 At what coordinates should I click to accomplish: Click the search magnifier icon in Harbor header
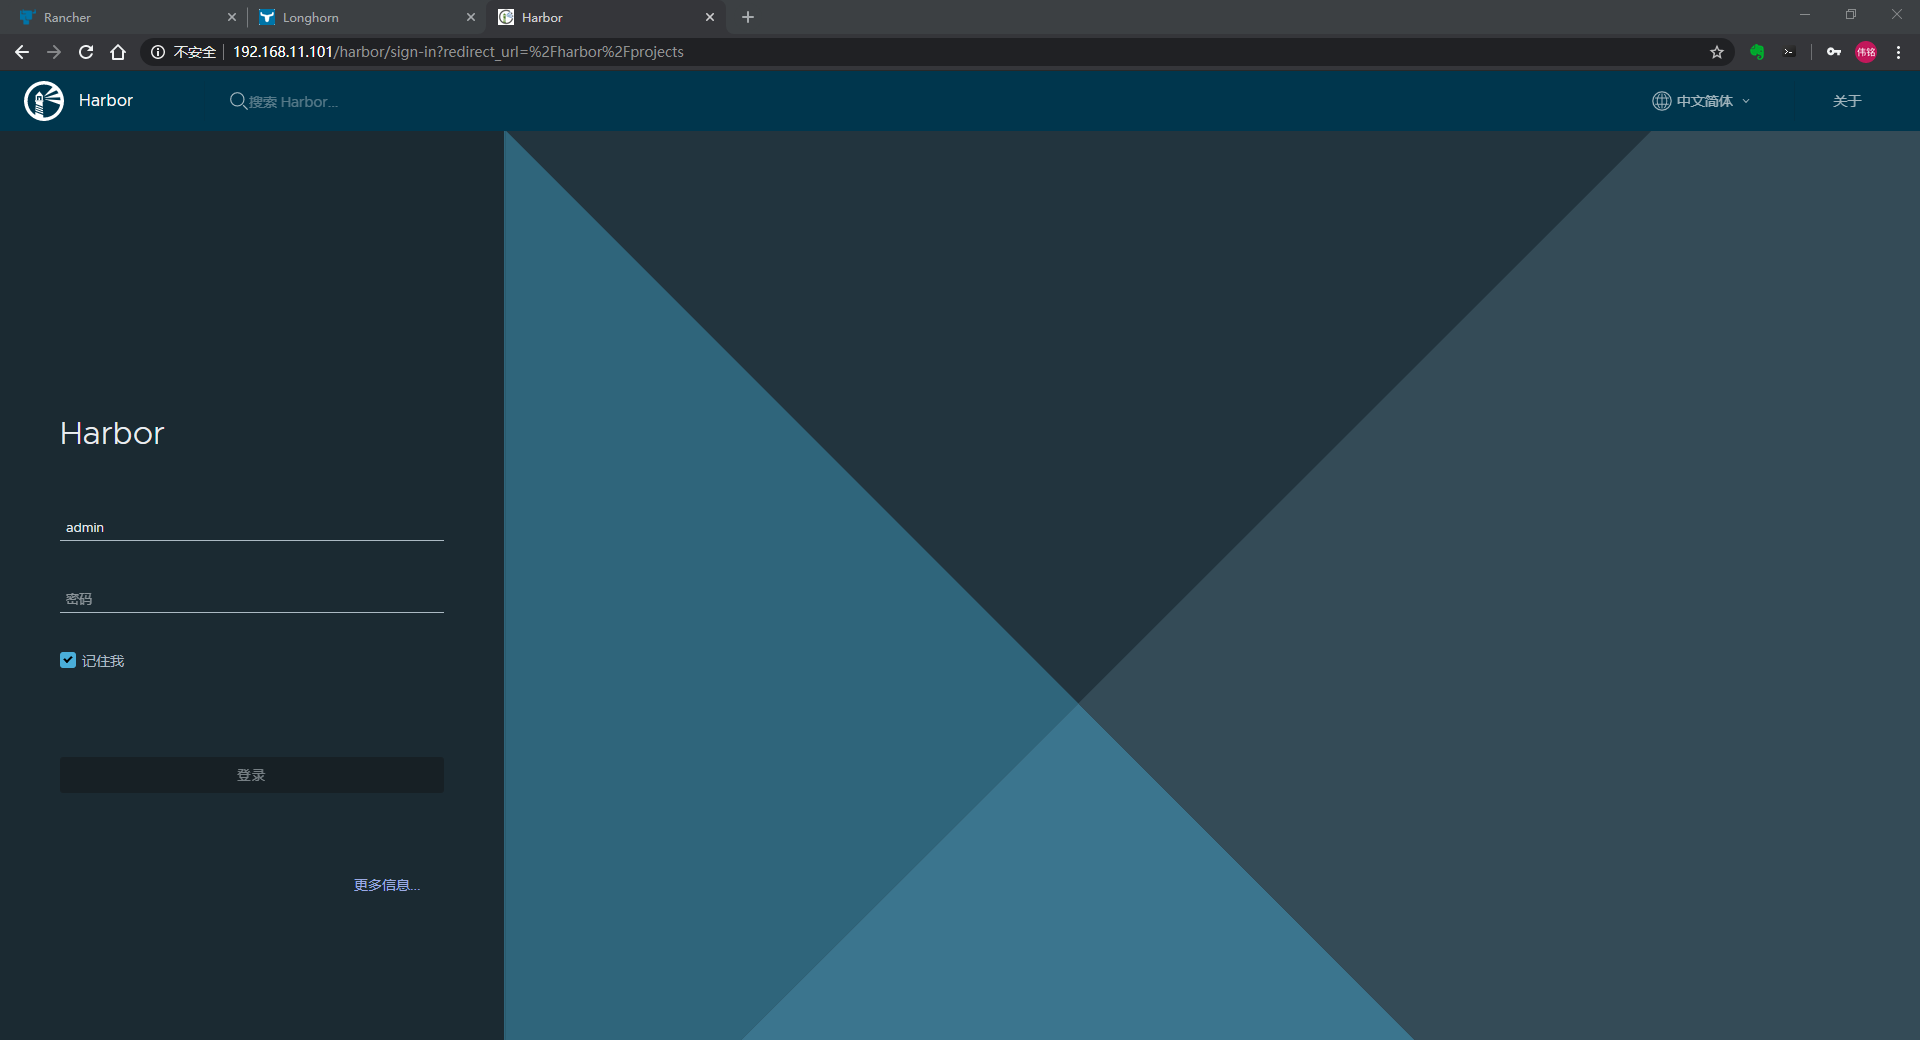coord(238,101)
